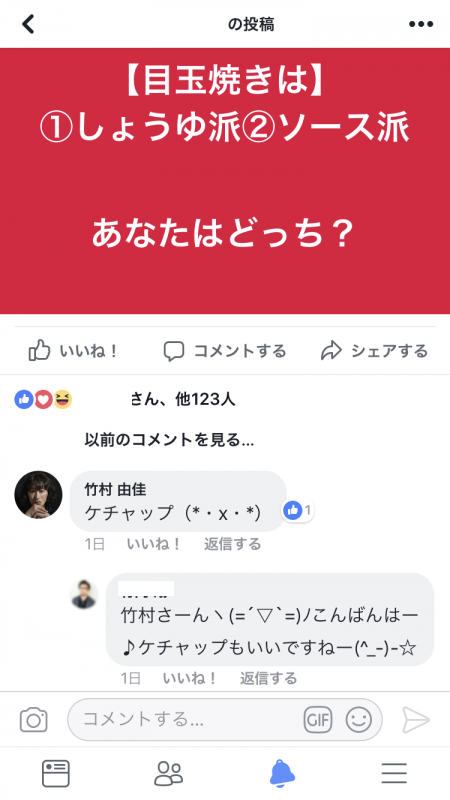Toggle いいね！ on the ケチャップ comment
The image size is (450, 800).
click(x=154, y=544)
